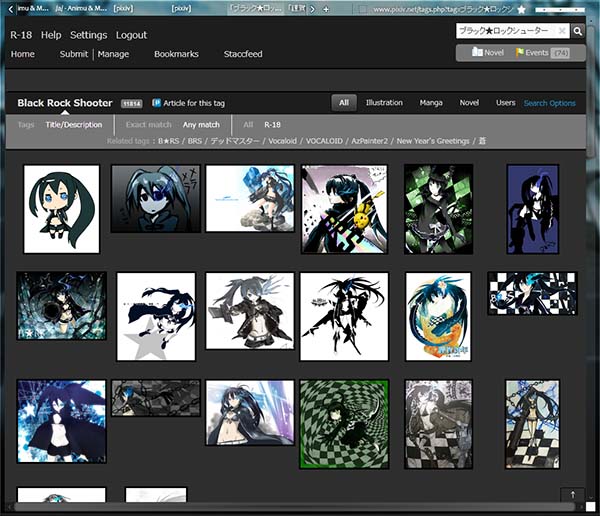Switch to the Novel results tab
Image resolution: width=600 pixels, height=516 pixels.
click(x=469, y=103)
